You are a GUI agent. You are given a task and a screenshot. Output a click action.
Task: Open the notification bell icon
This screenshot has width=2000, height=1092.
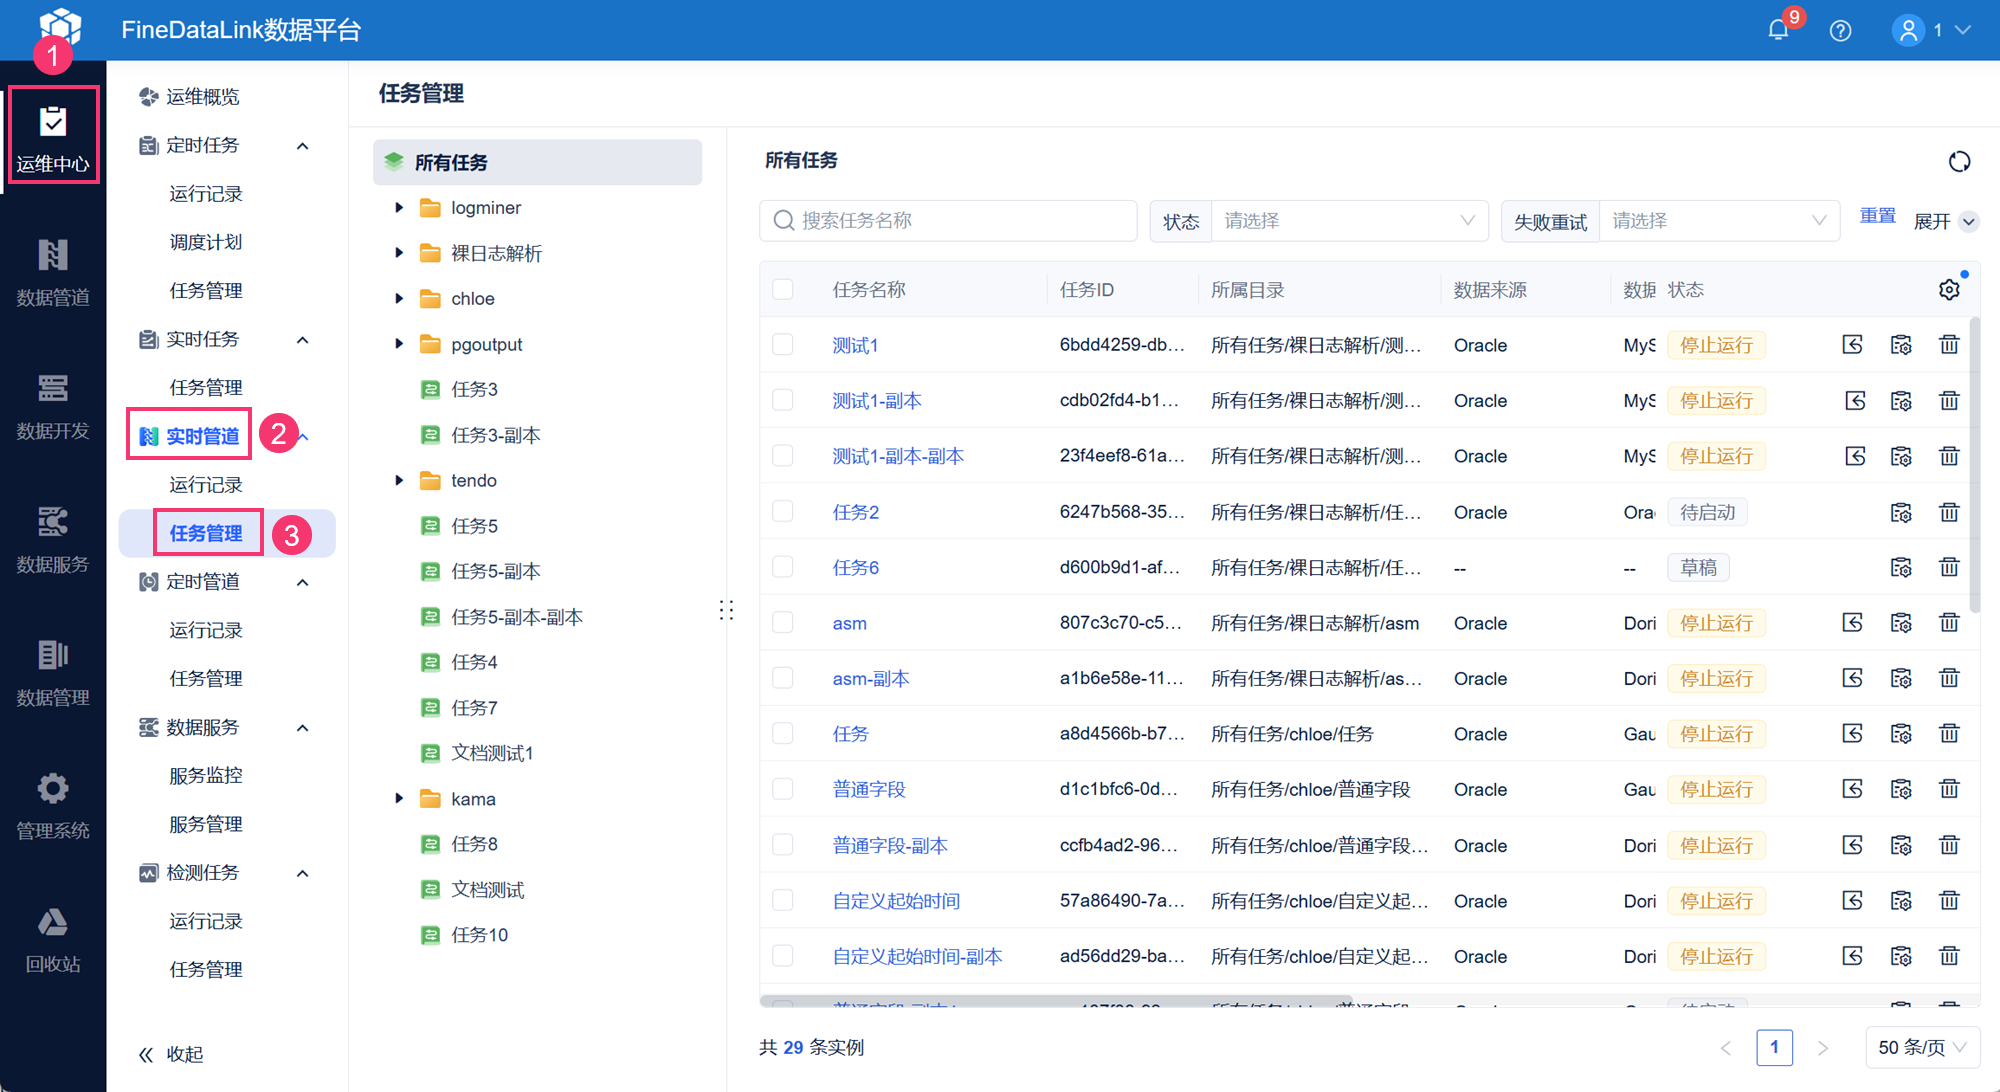point(1778,30)
